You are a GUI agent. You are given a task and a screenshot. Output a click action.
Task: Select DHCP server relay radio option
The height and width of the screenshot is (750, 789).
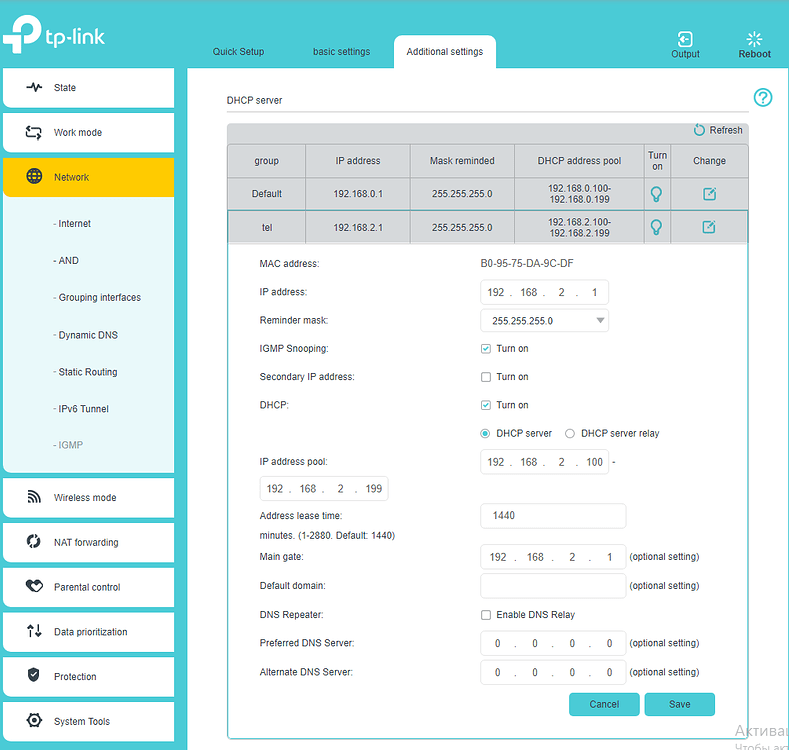pyautogui.click(x=570, y=433)
